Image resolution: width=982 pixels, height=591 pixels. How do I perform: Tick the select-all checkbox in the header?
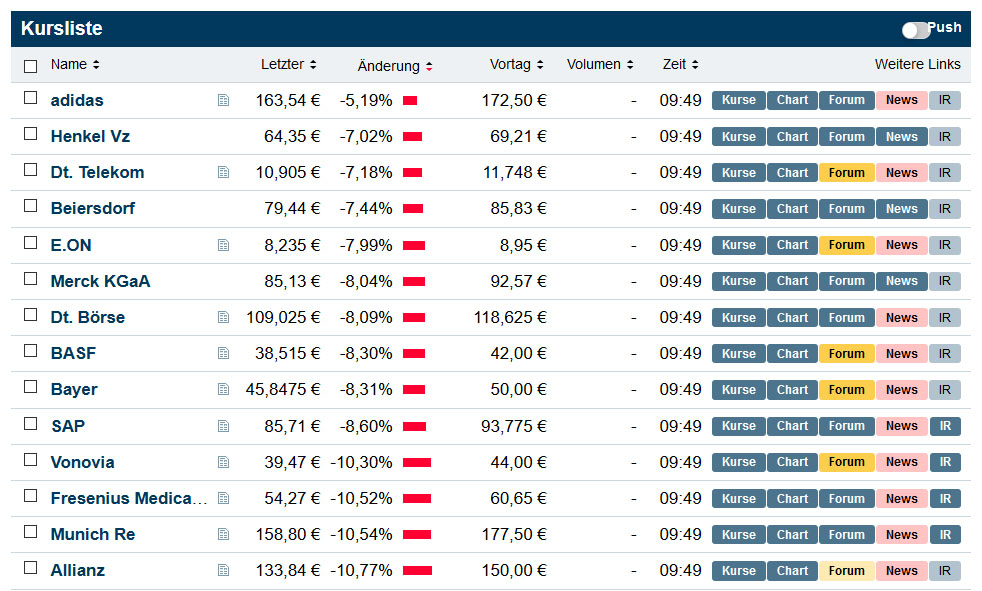tap(30, 66)
